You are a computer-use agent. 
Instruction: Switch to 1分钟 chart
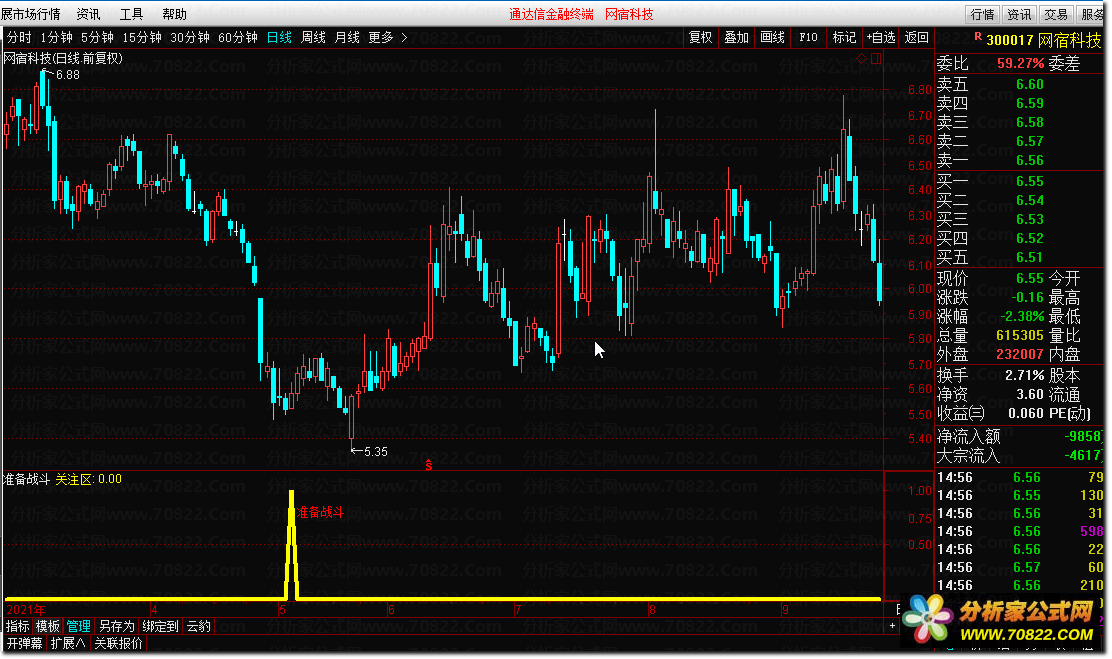pos(56,38)
